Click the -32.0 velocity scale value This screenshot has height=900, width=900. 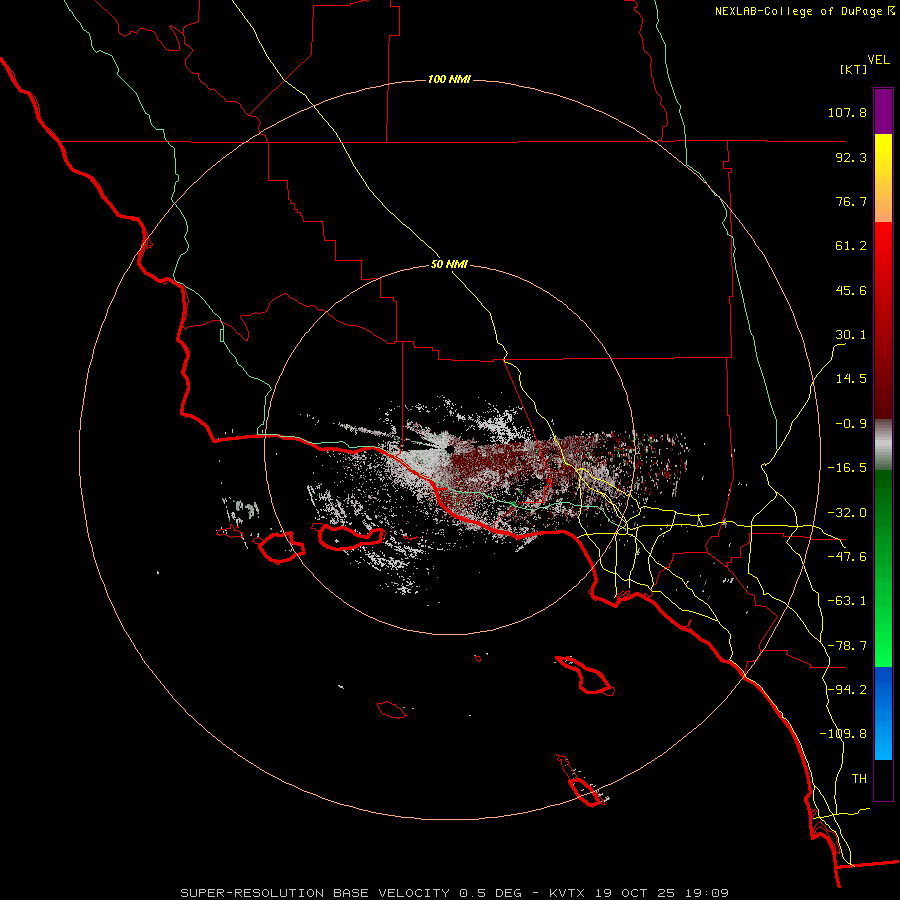click(847, 513)
